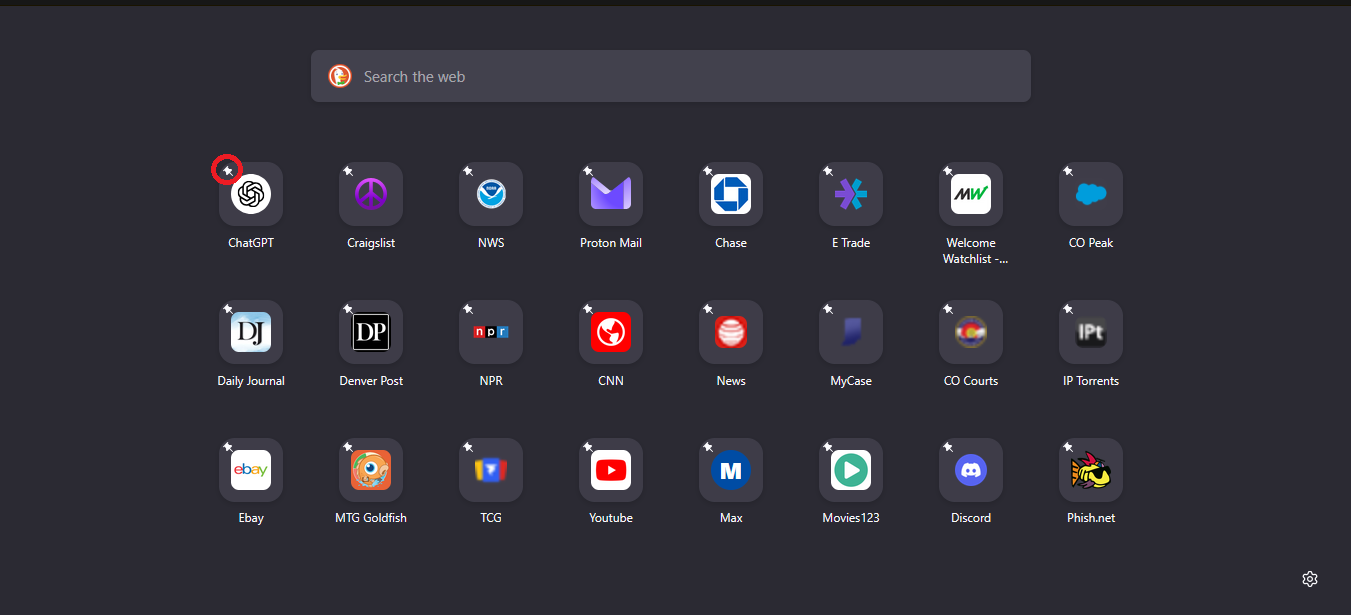
Task: Open the Movies123 play-button shortcut
Action: click(x=851, y=470)
